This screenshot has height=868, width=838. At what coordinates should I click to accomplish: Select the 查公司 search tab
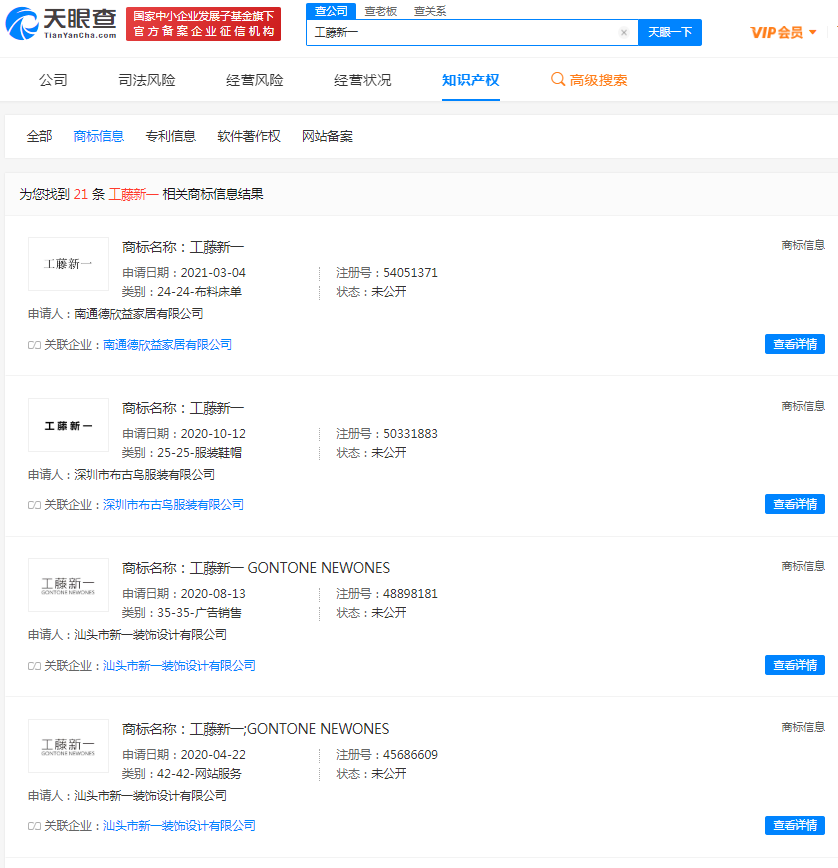pyautogui.click(x=331, y=11)
